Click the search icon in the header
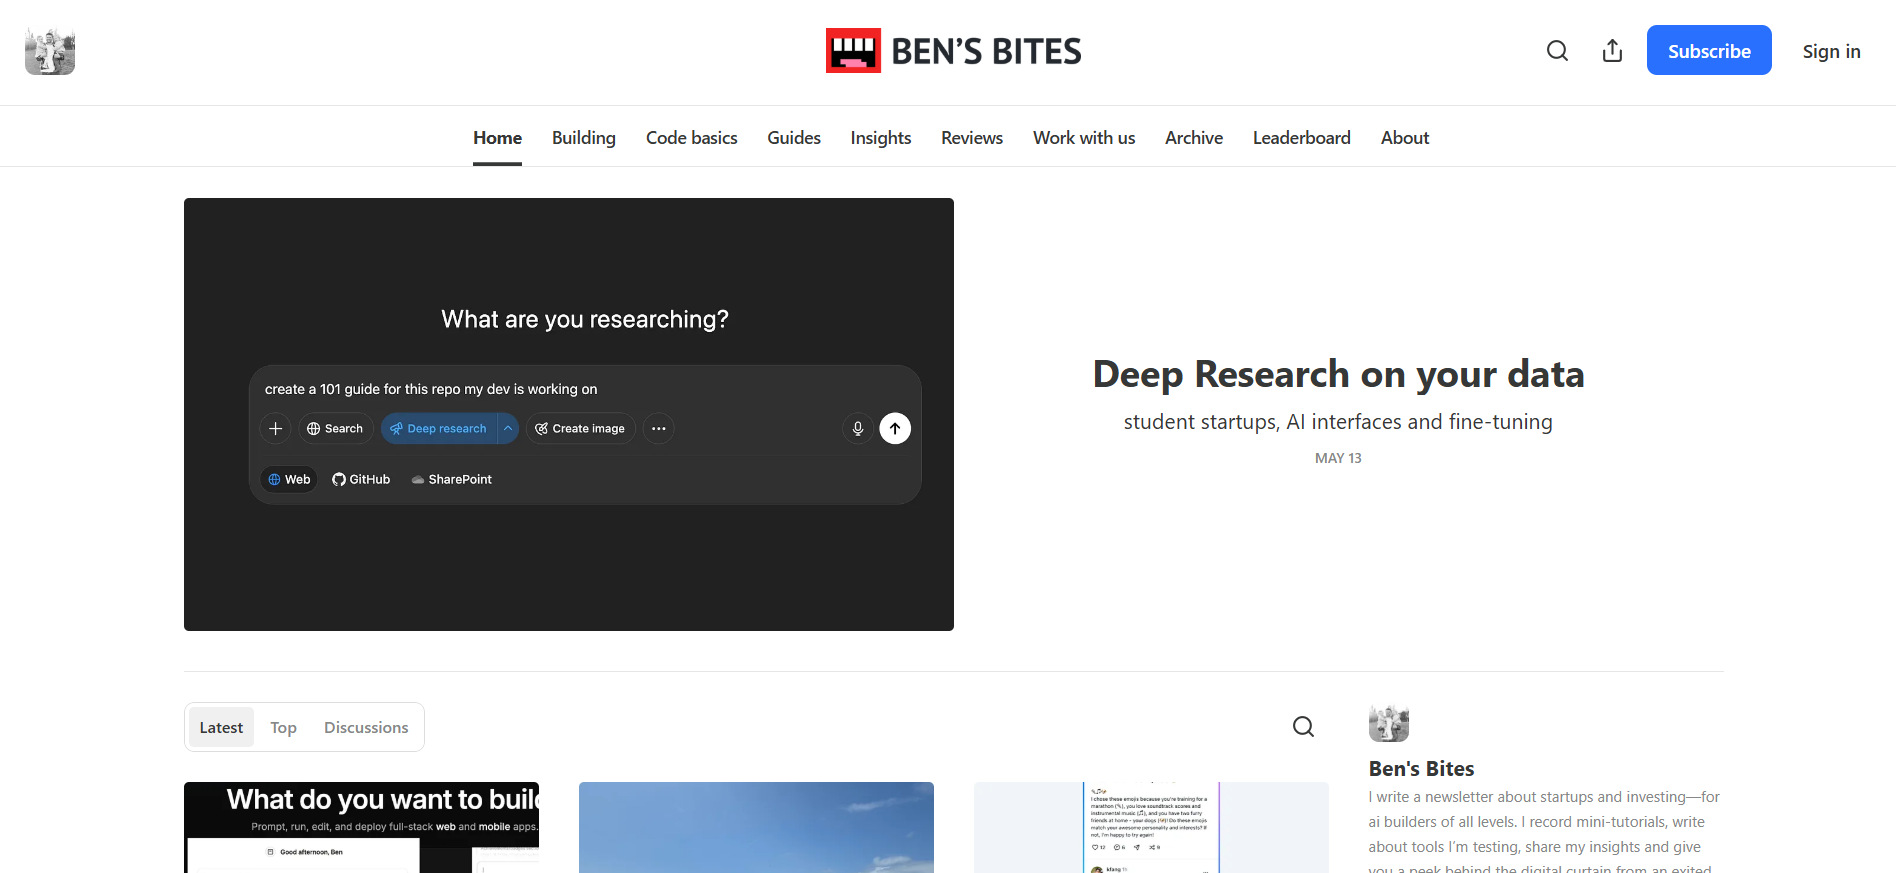The image size is (1896, 873). click(1557, 51)
